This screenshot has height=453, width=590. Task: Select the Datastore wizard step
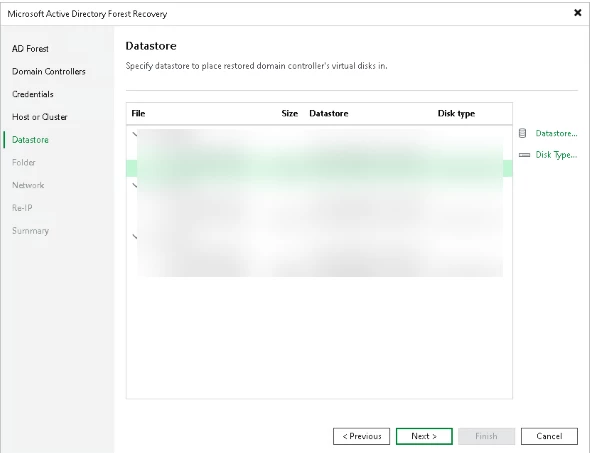click(x=30, y=140)
